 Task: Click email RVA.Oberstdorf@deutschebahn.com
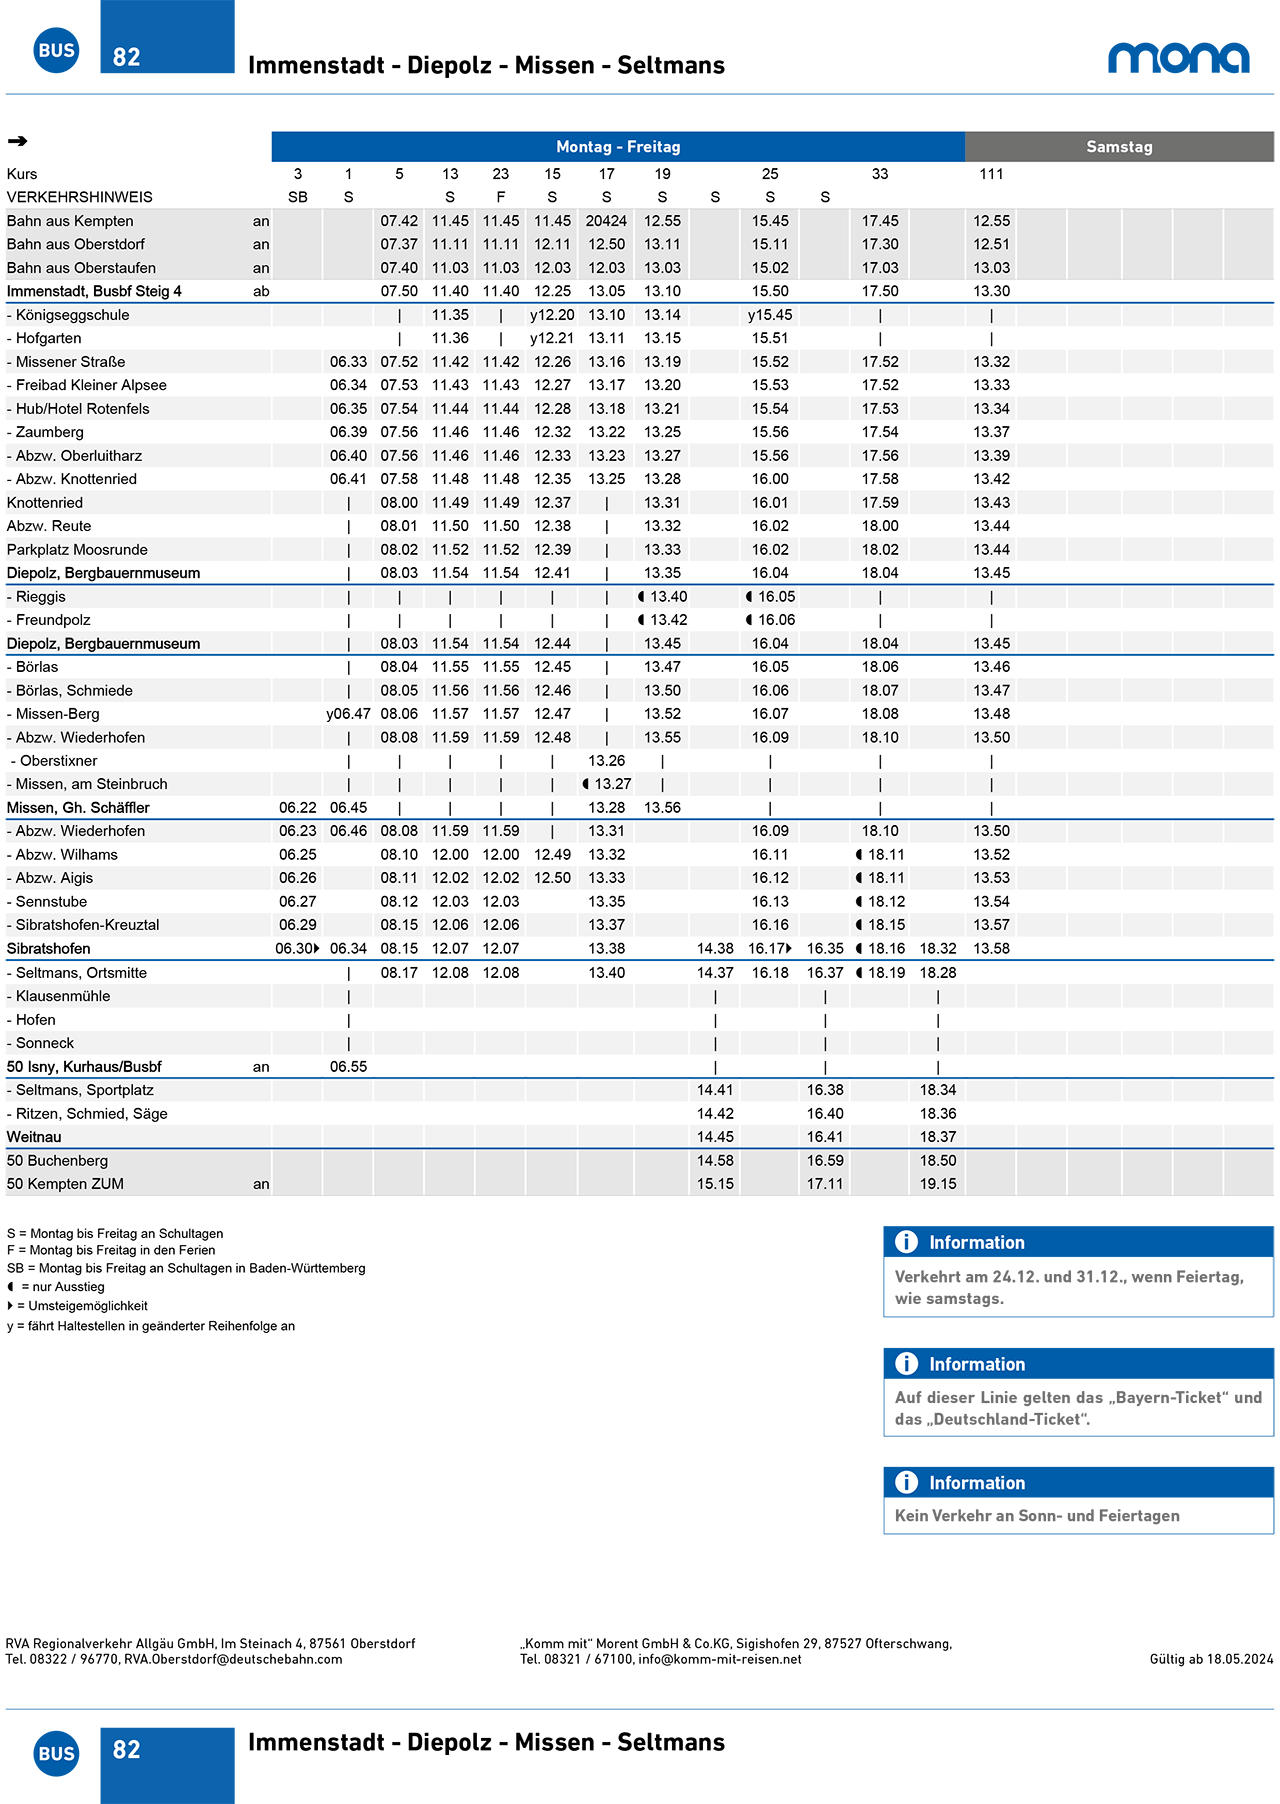[233, 1659]
